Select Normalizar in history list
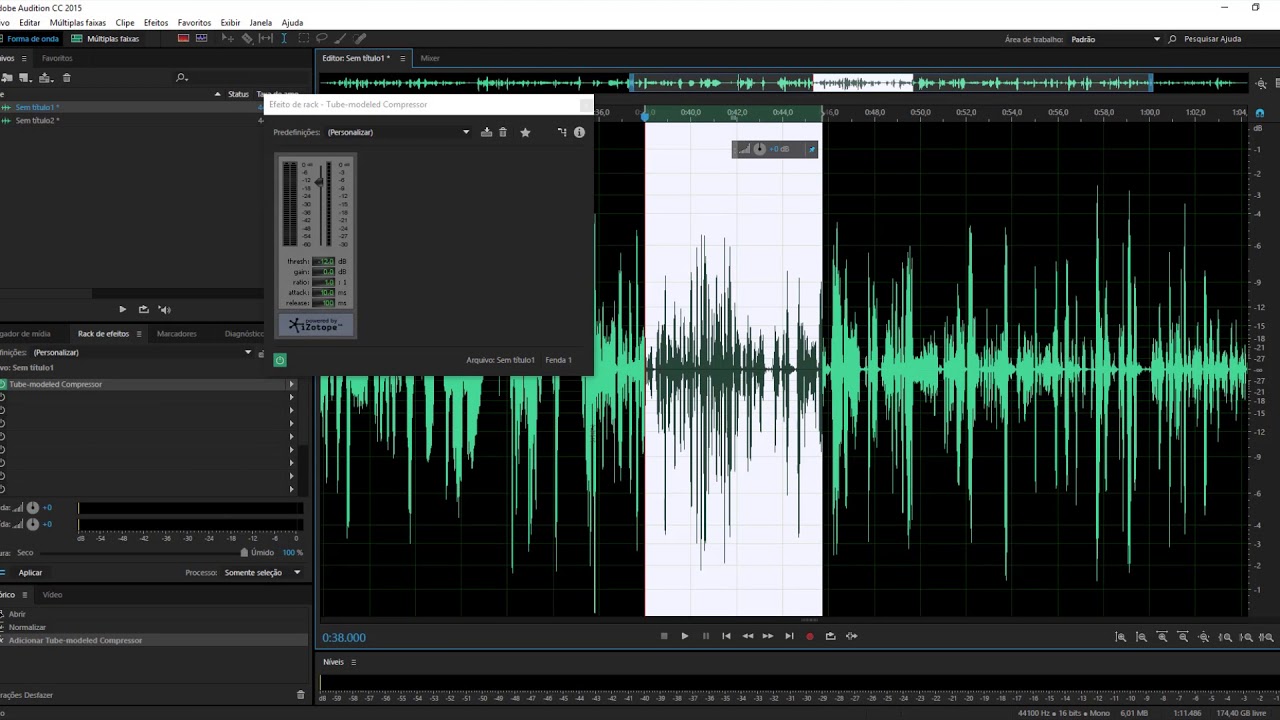 pos(27,627)
